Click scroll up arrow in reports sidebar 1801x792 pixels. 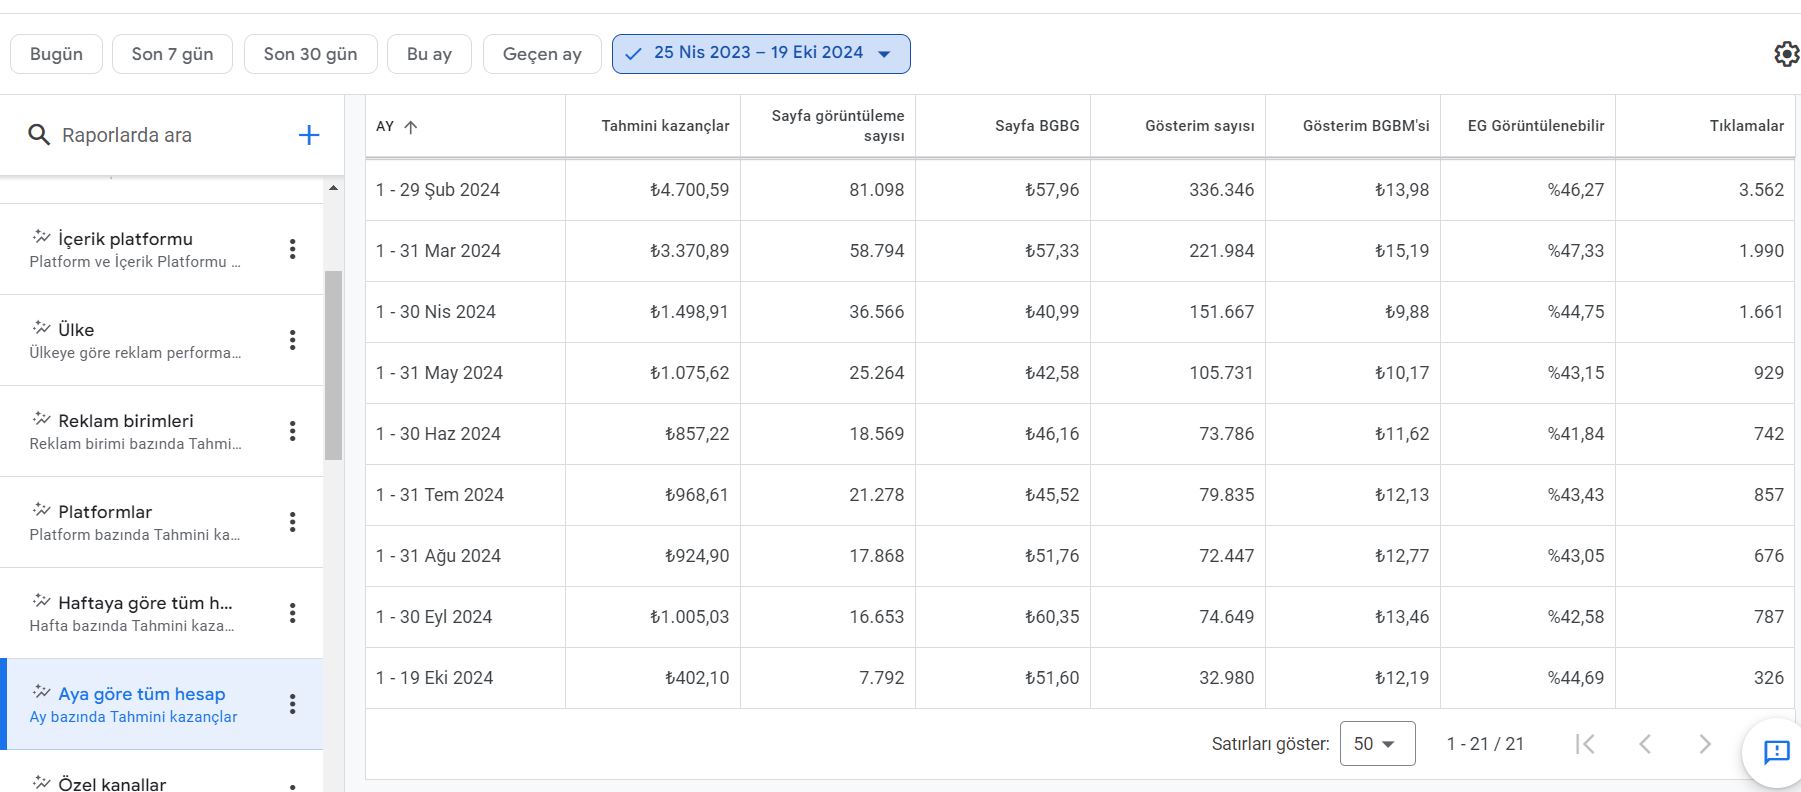click(333, 188)
